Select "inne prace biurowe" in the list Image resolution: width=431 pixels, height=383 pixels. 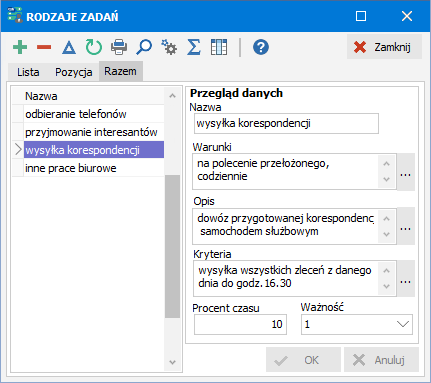coord(88,168)
